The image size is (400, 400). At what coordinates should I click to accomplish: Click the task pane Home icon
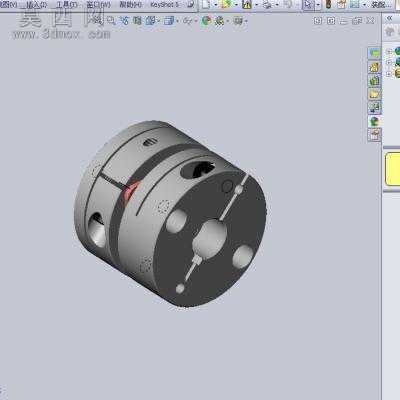(x=389, y=32)
